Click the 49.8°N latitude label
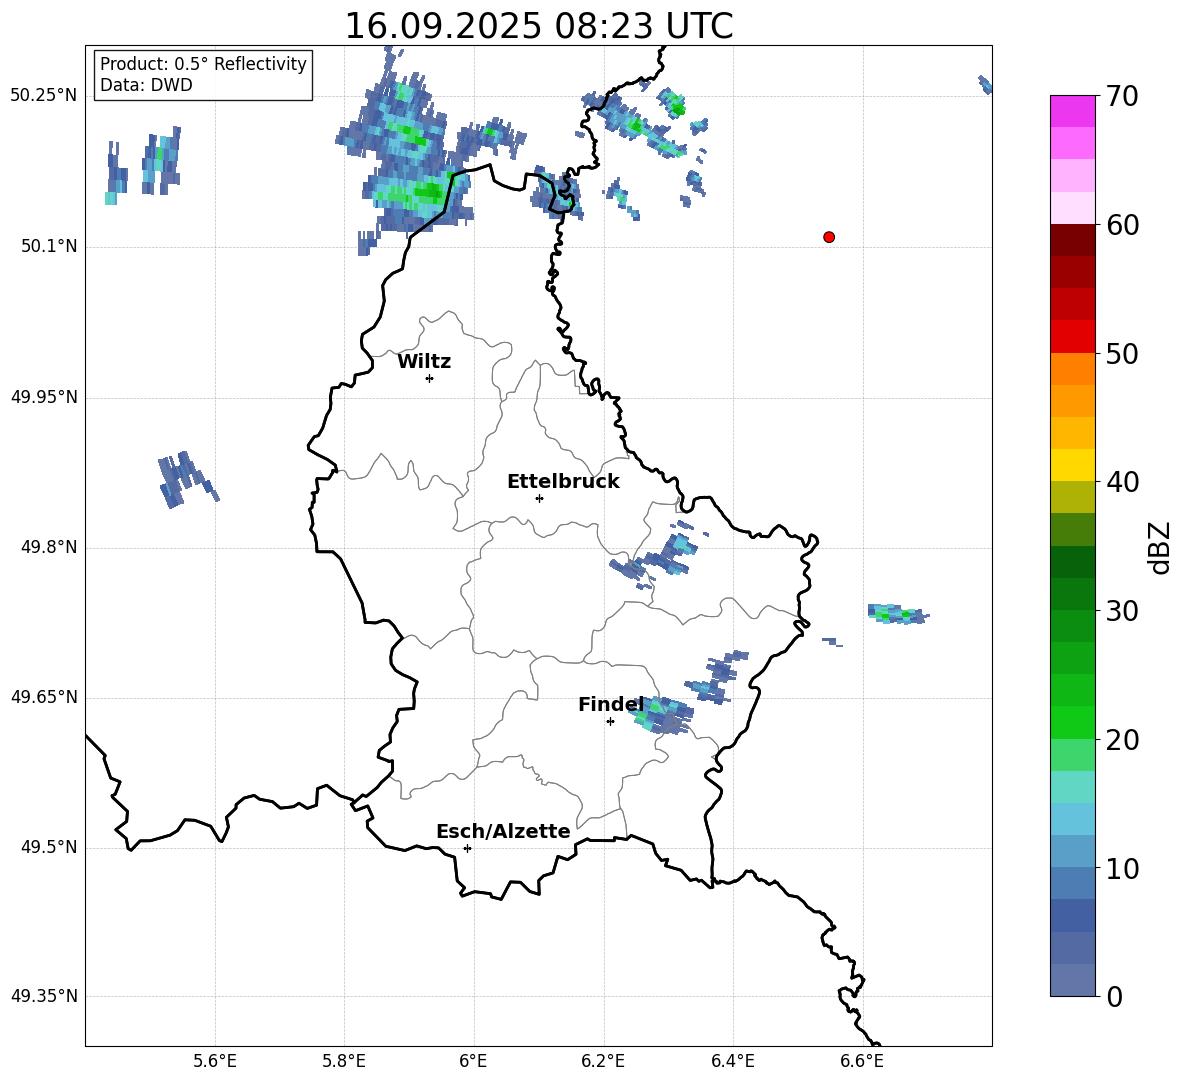Screen dimensions: 1184x1081 [49, 547]
